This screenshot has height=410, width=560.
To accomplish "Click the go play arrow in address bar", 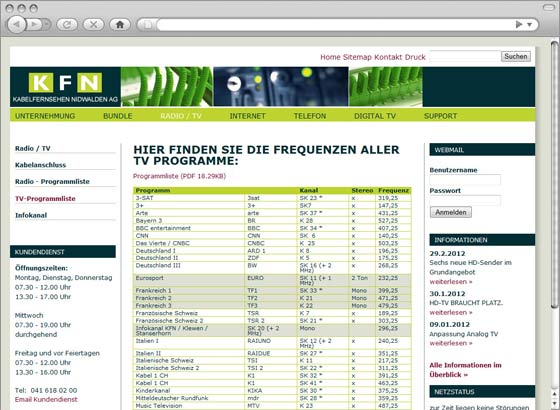I will pyautogui.click(x=519, y=24).
